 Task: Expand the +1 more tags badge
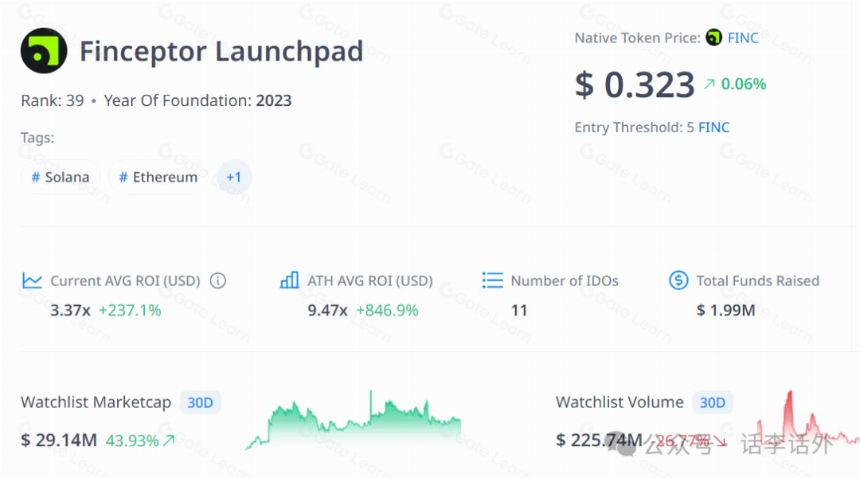(x=234, y=177)
